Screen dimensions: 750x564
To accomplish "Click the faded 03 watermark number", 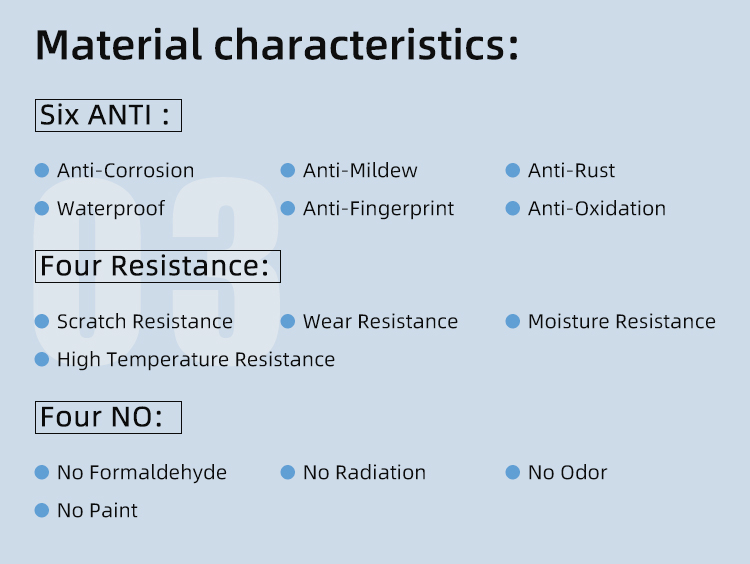I will (x=156, y=273).
